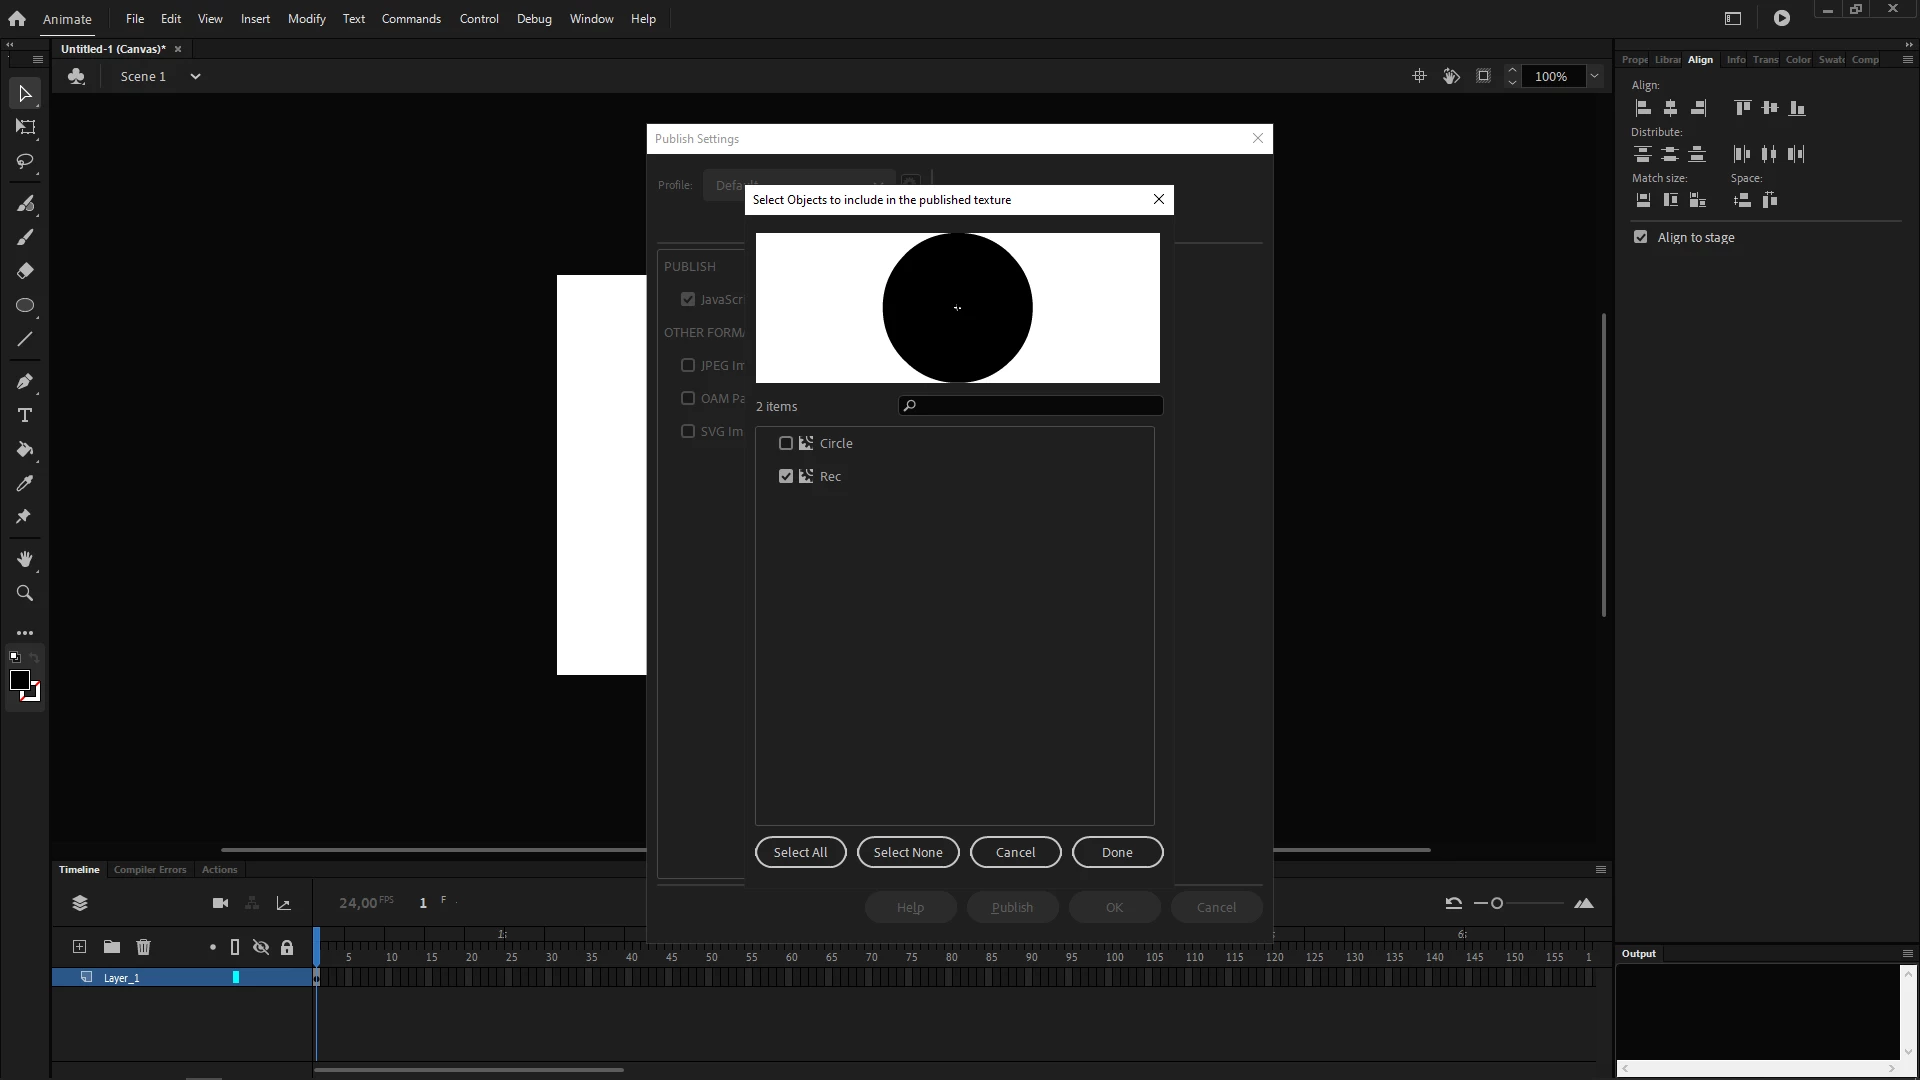Open the zoom percentage dropdown arrow
This screenshot has width=1920, height=1080.
click(x=1594, y=76)
